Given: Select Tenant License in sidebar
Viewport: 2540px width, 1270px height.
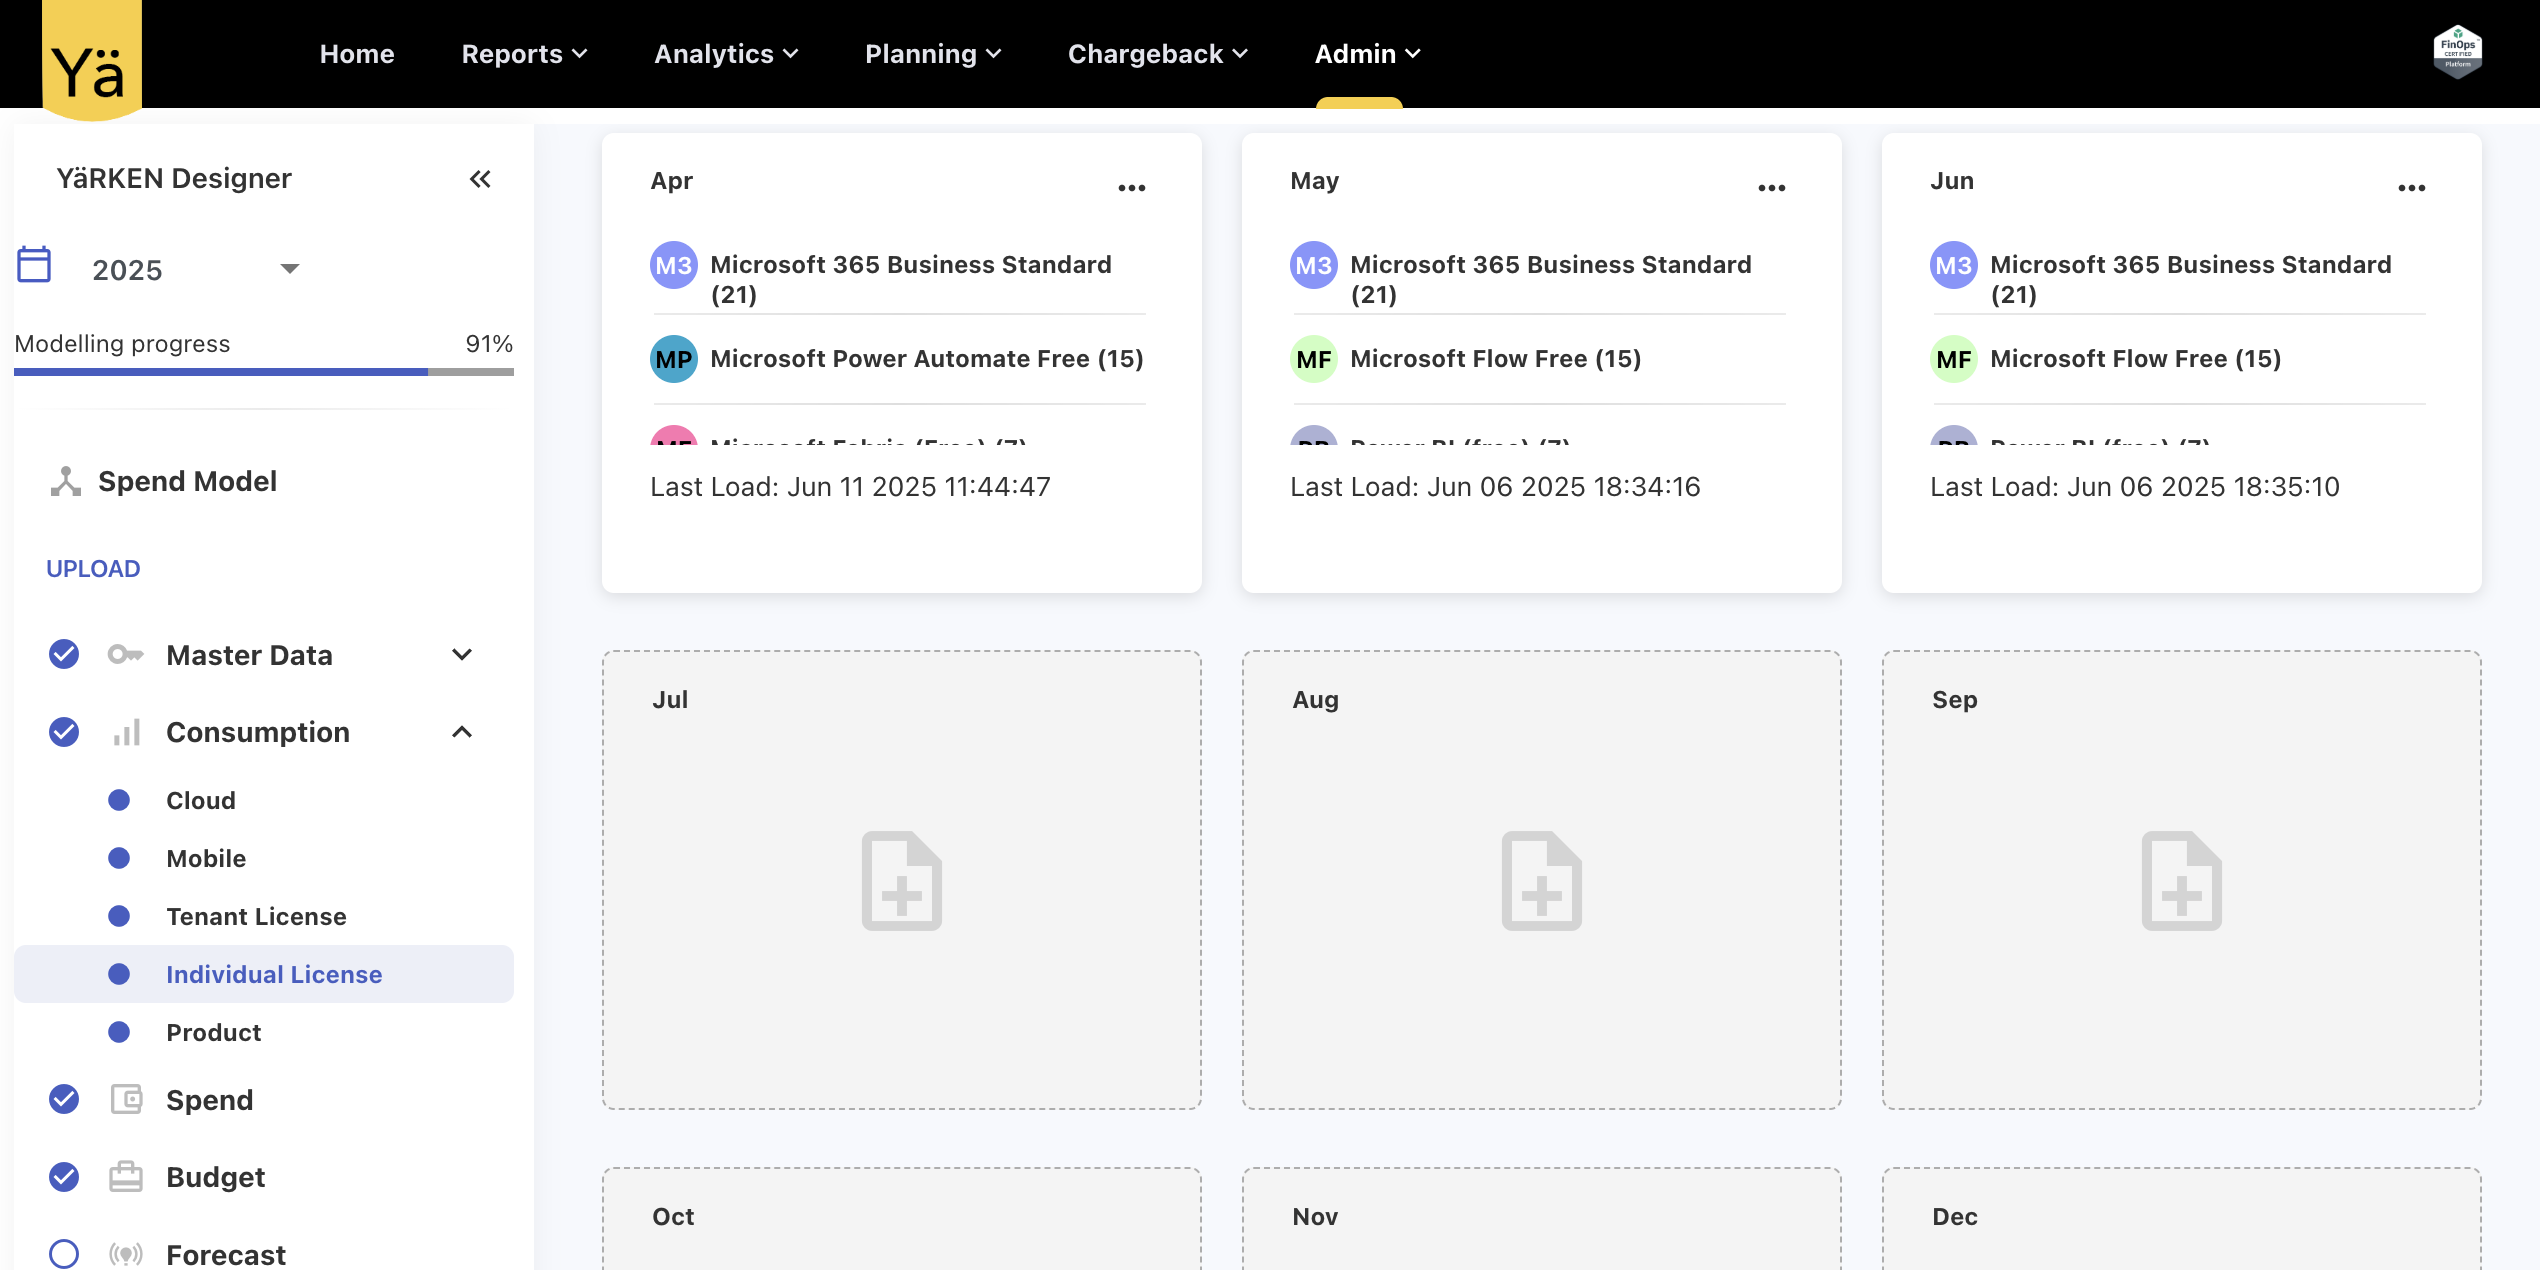Looking at the screenshot, I should pos(256,916).
